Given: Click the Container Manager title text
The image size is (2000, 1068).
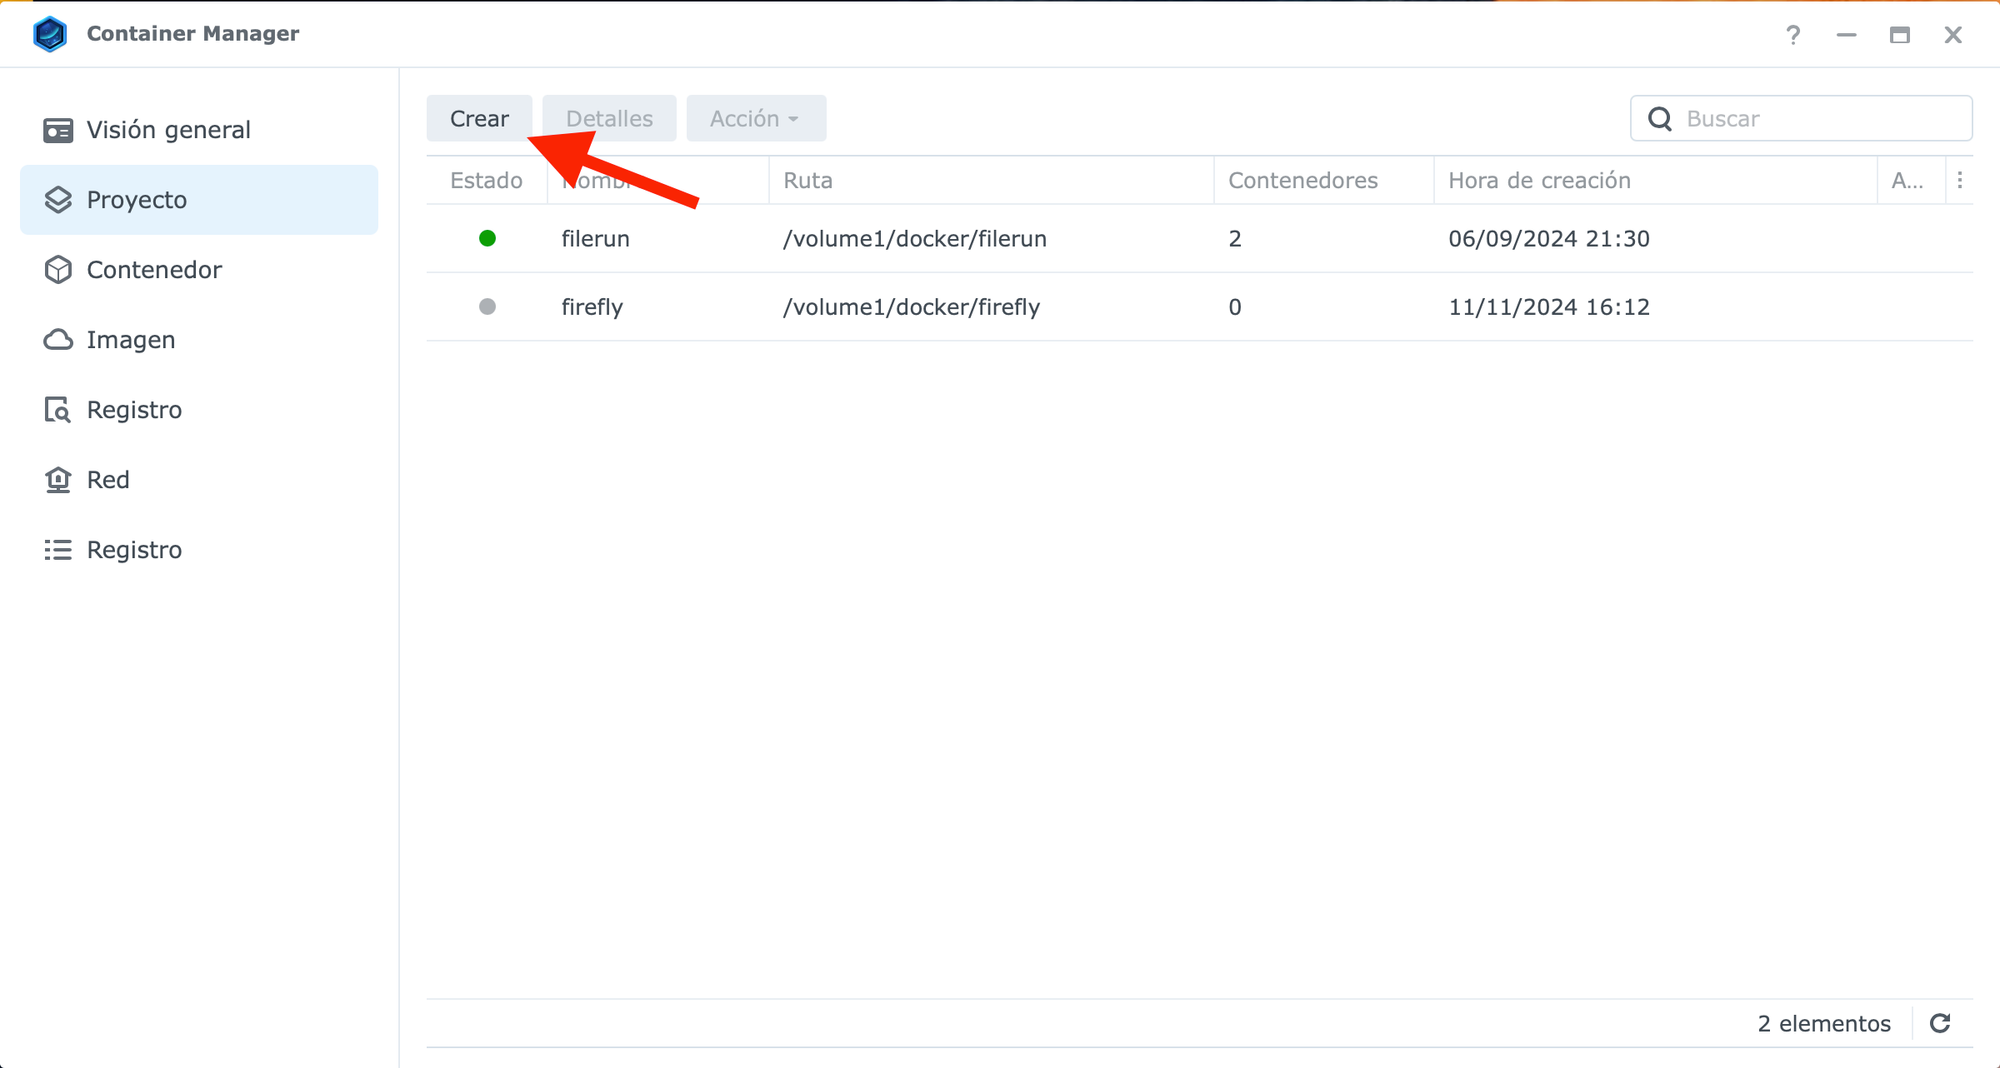Looking at the screenshot, I should (x=193, y=33).
